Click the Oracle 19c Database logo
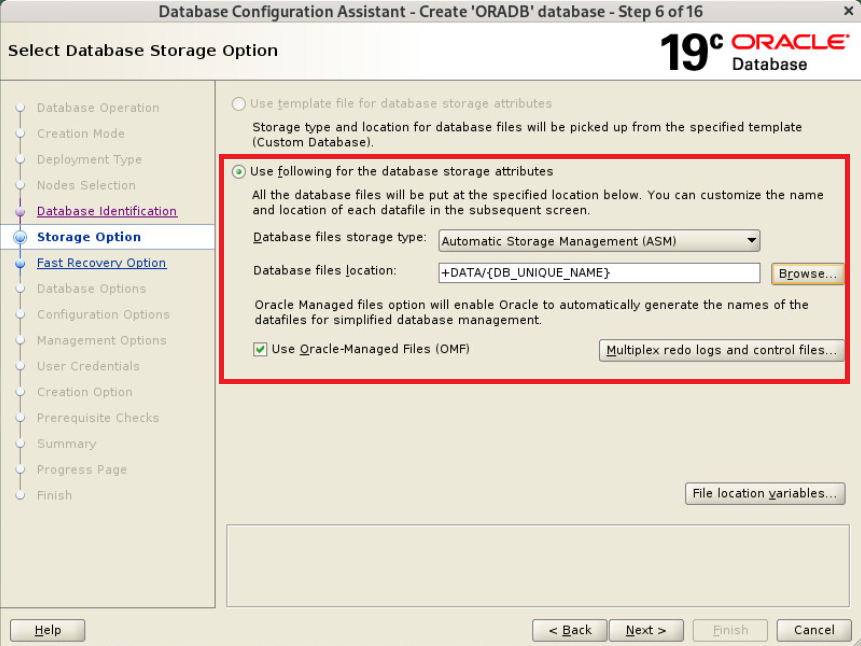 754,52
